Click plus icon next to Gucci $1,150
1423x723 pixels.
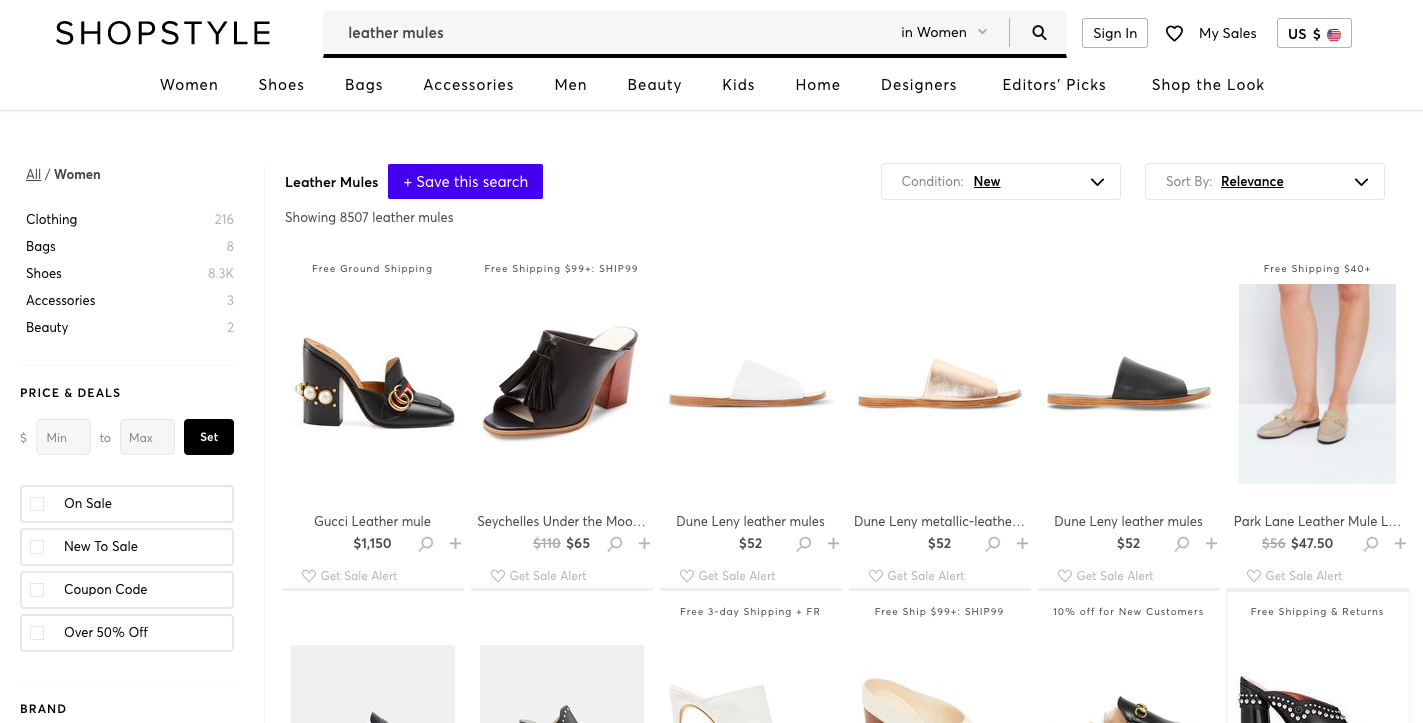(x=455, y=544)
